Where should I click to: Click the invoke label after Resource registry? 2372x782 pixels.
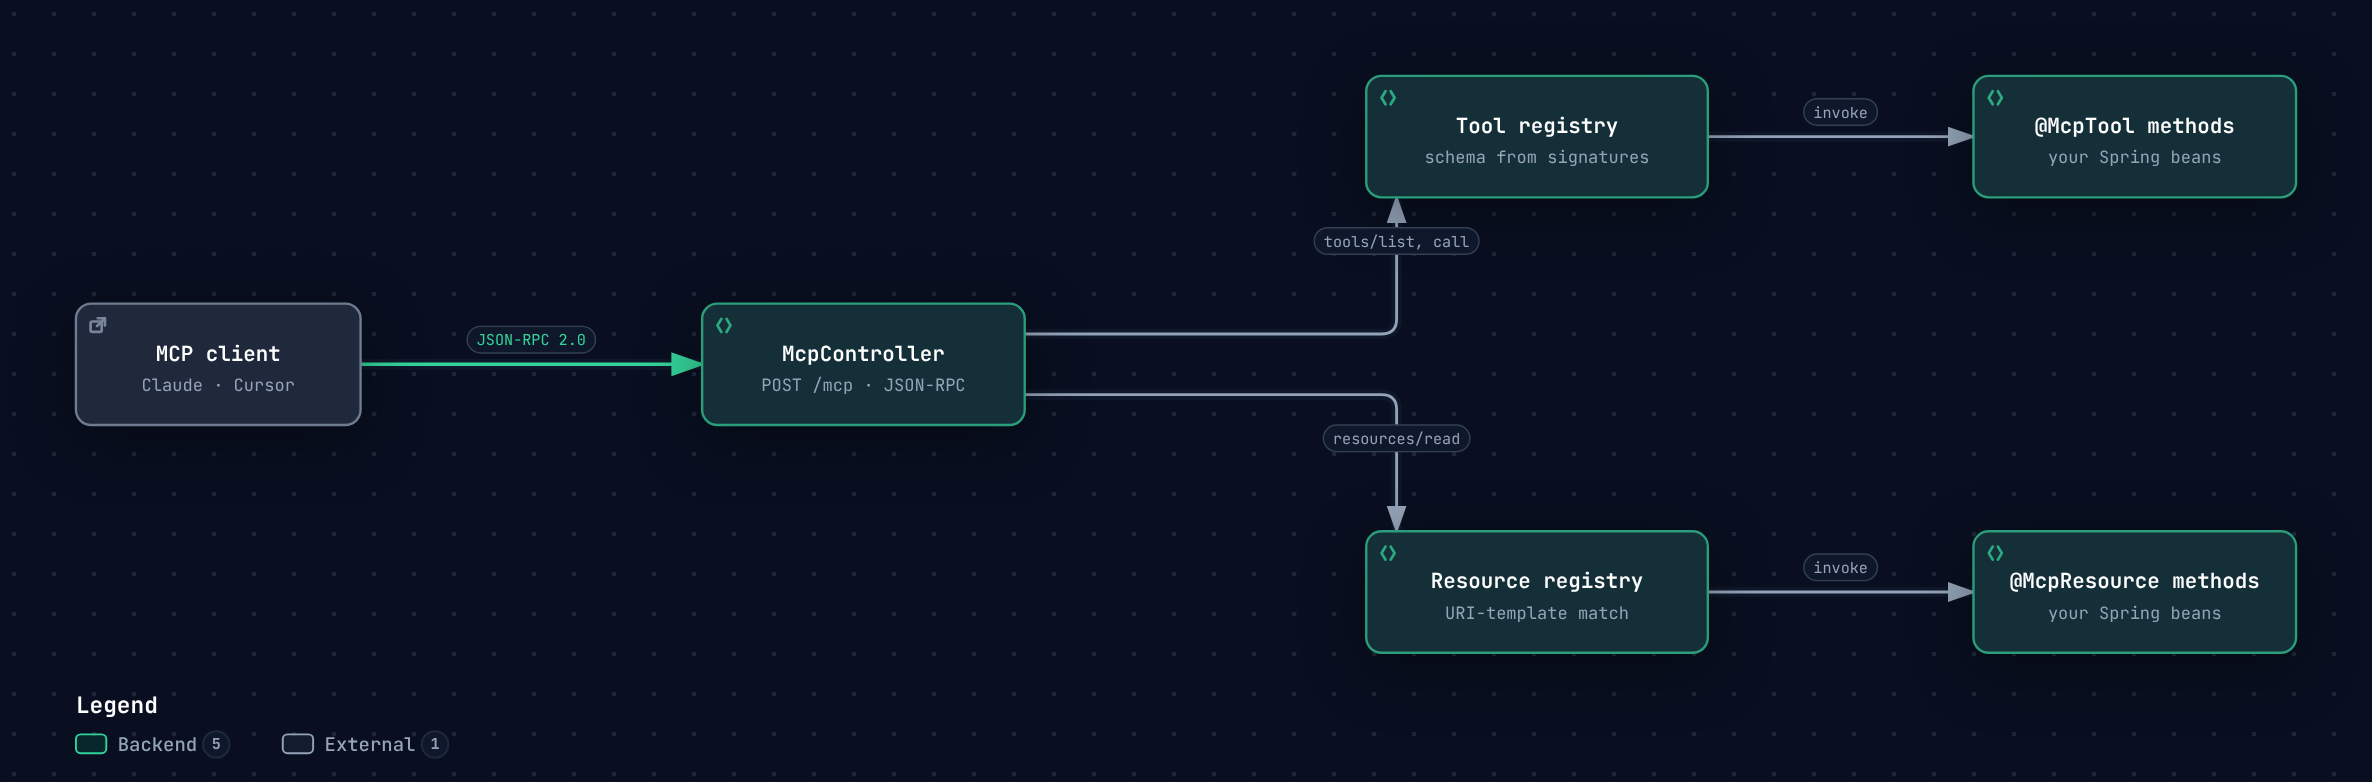click(x=1840, y=568)
